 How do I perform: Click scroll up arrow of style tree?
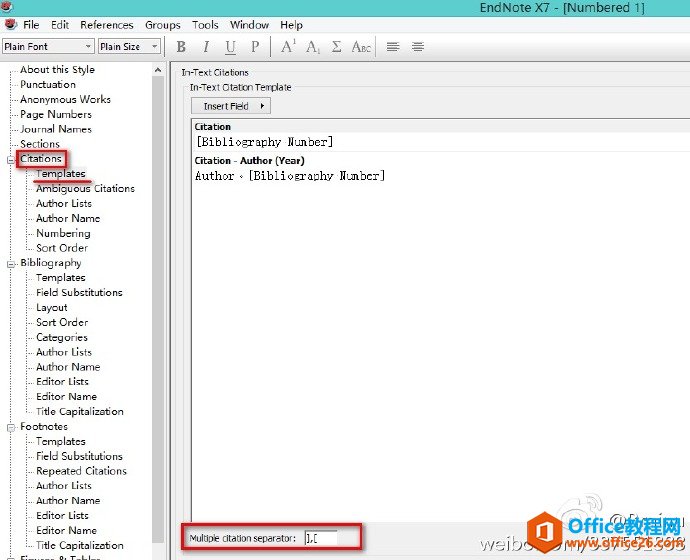coord(158,70)
